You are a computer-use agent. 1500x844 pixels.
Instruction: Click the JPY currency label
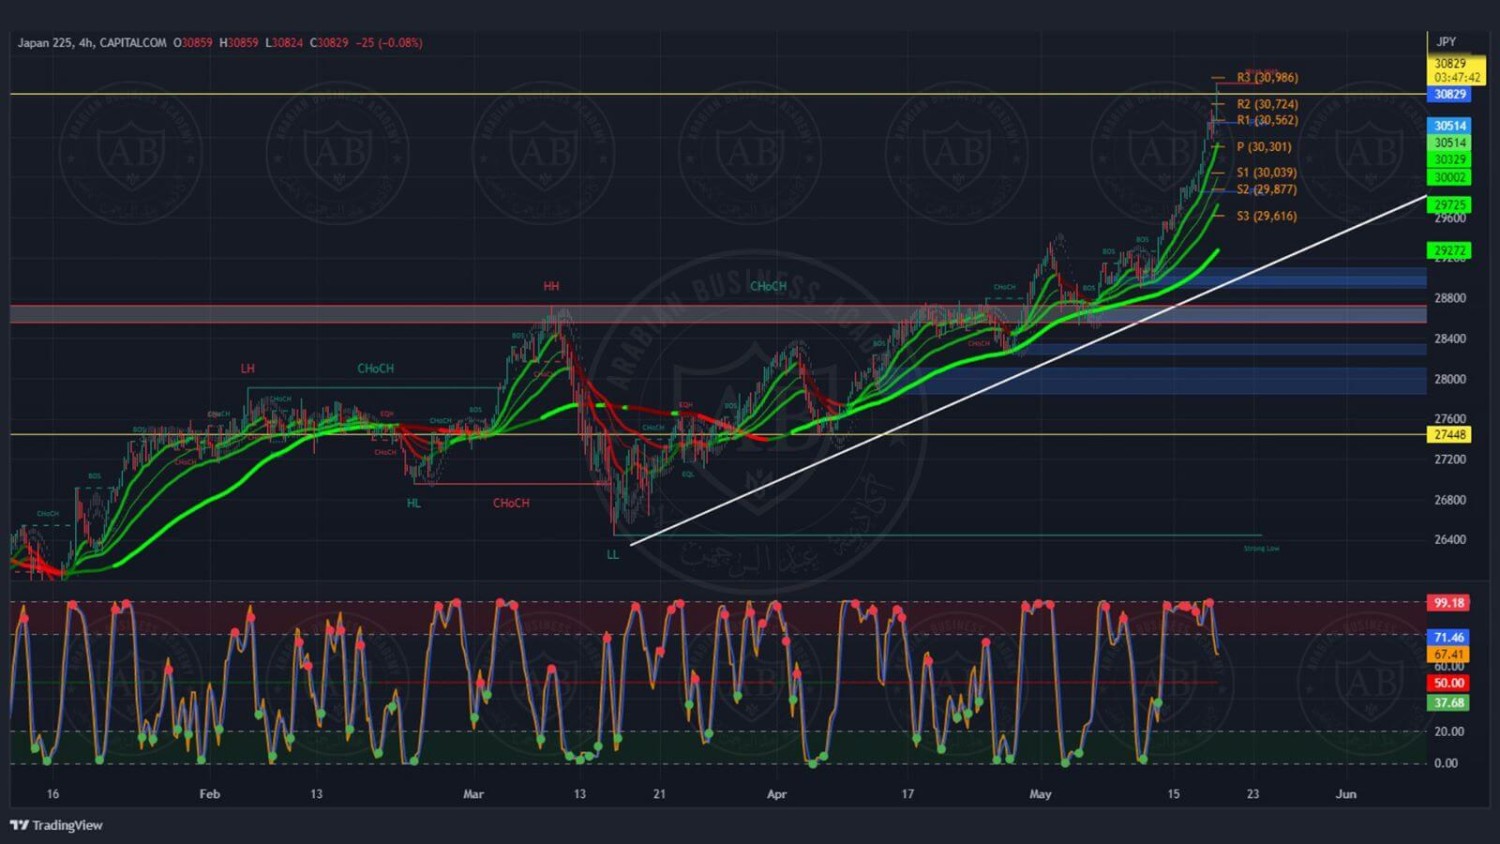[1446, 42]
